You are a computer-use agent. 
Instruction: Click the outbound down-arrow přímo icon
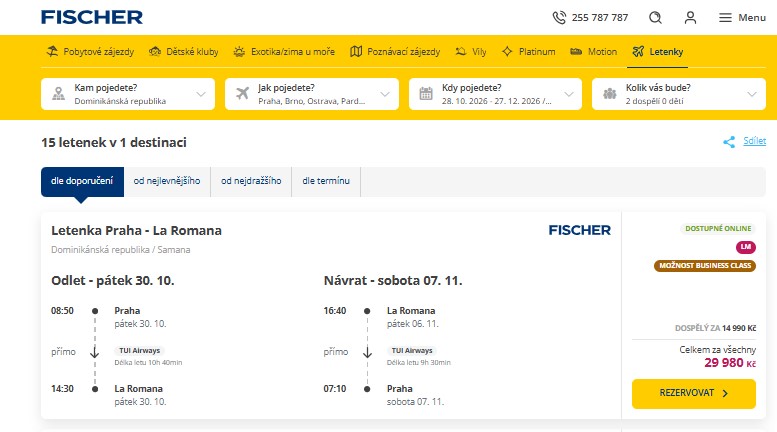95,352
